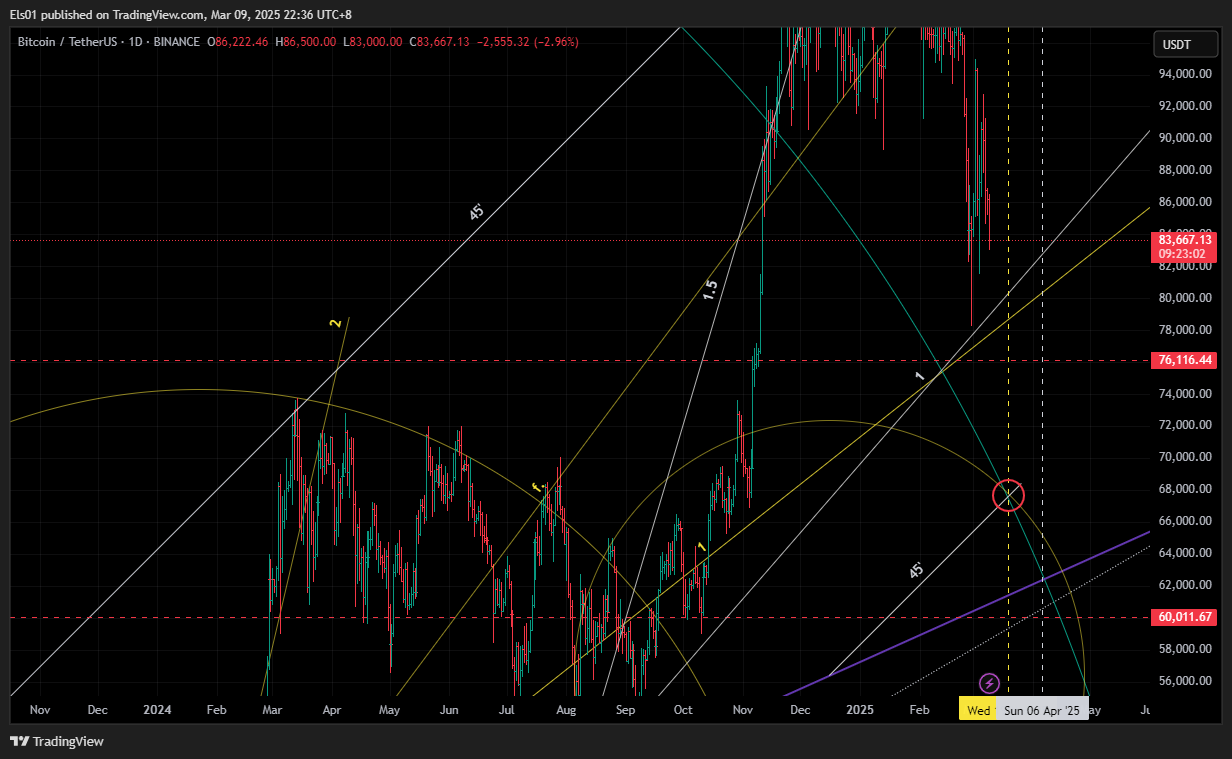Image resolution: width=1232 pixels, height=759 pixels.
Task: Click the 2024 label on time axis
Action: (157, 710)
